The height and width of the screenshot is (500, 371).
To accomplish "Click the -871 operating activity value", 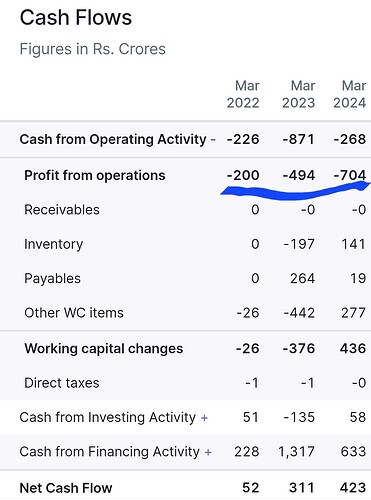I will coord(299,139).
